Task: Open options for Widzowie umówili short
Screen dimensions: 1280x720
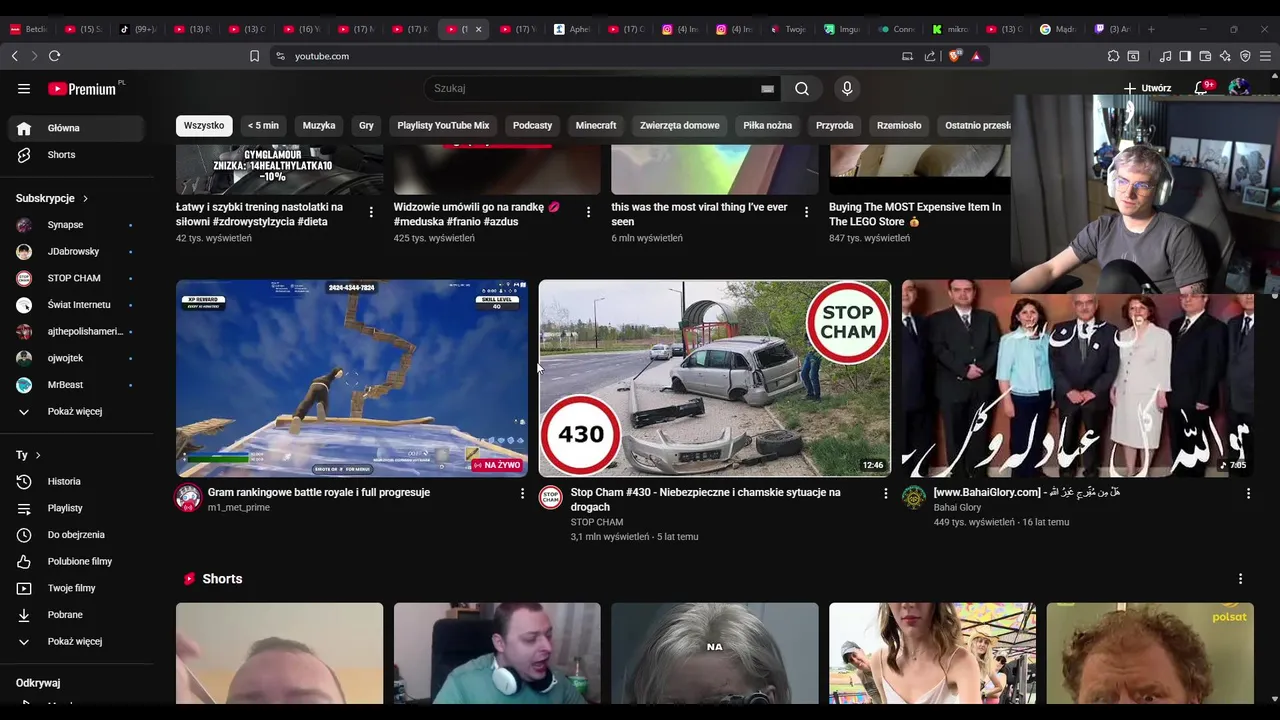Action: (588, 212)
